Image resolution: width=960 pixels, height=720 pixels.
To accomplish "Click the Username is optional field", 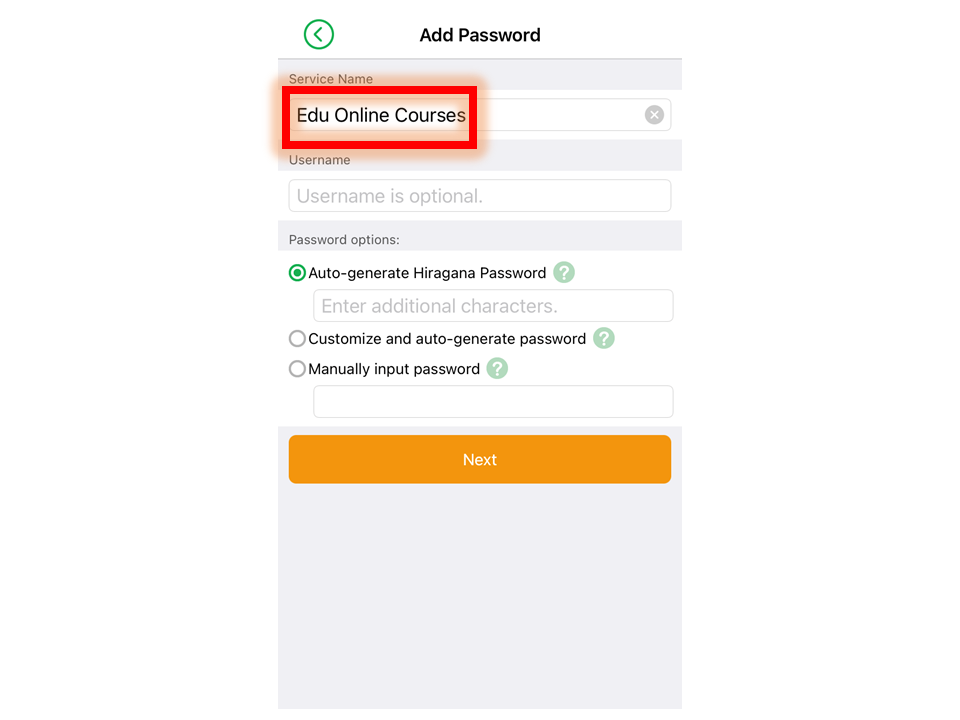I will (479, 196).
